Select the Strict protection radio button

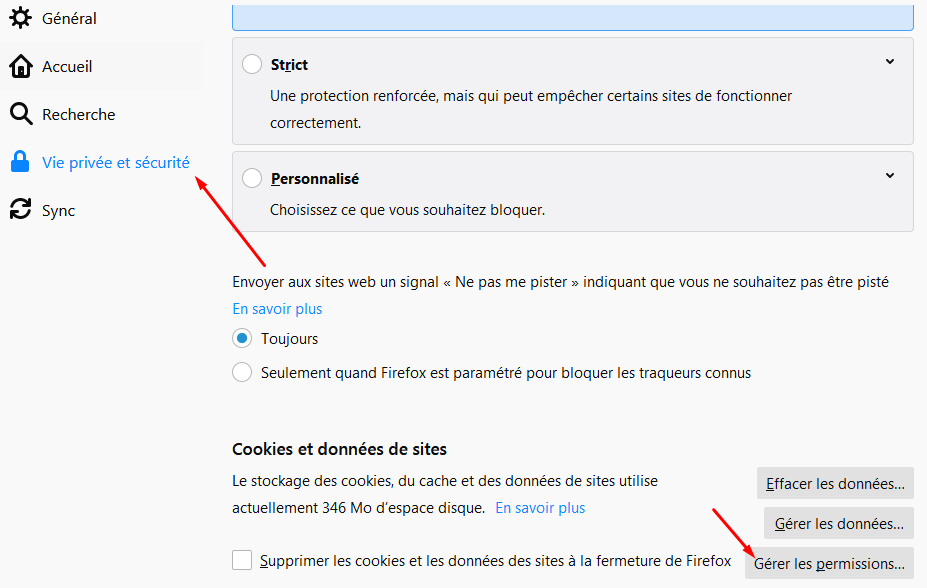pyautogui.click(x=252, y=64)
